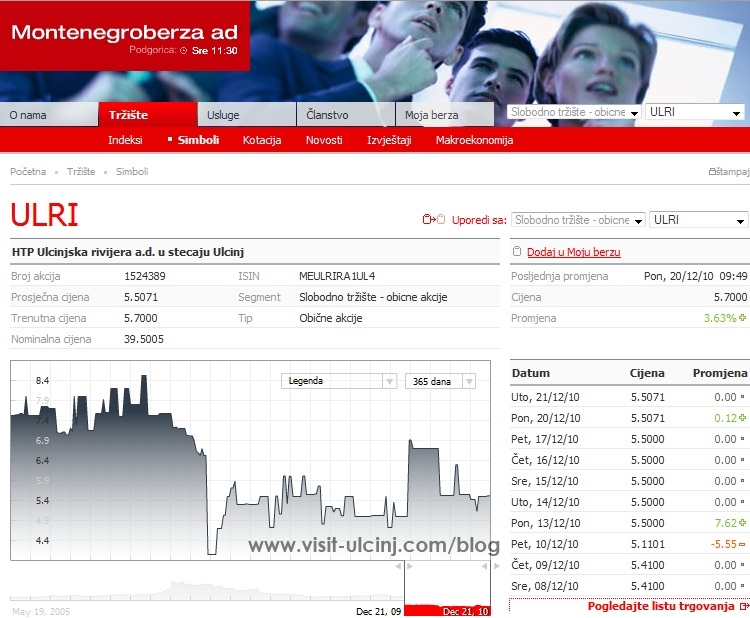
Task: Click the icon beside Dodaj u Moju berzu
Action: pos(517,252)
